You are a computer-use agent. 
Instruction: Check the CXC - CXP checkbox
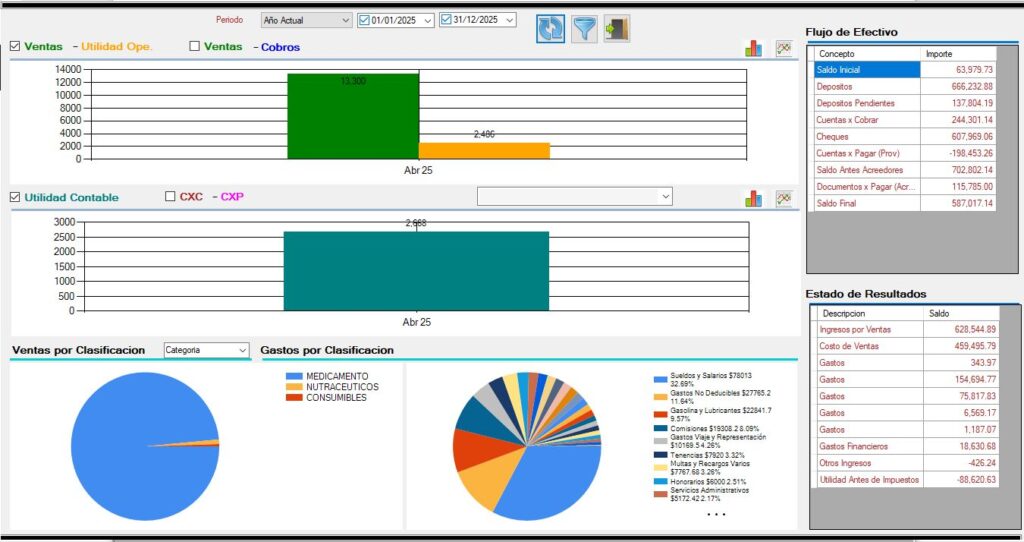(171, 197)
